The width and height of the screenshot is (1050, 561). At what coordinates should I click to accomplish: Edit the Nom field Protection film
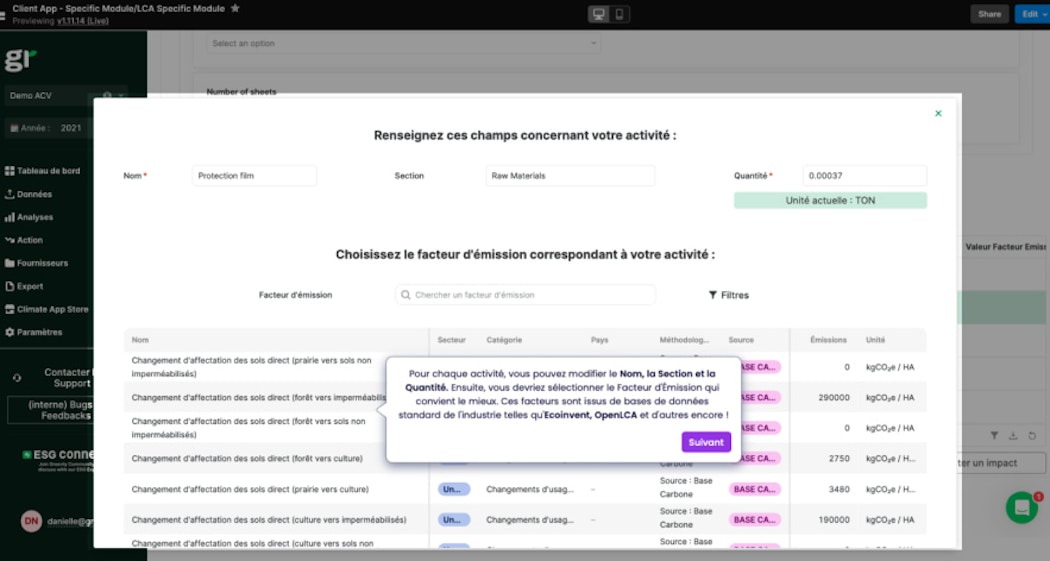click(254, 175)
